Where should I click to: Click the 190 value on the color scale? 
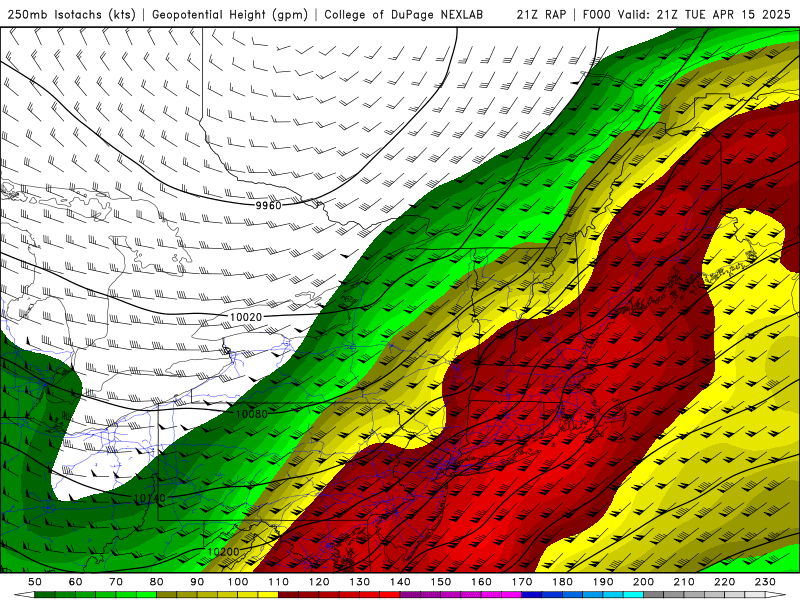coord(603,582)
